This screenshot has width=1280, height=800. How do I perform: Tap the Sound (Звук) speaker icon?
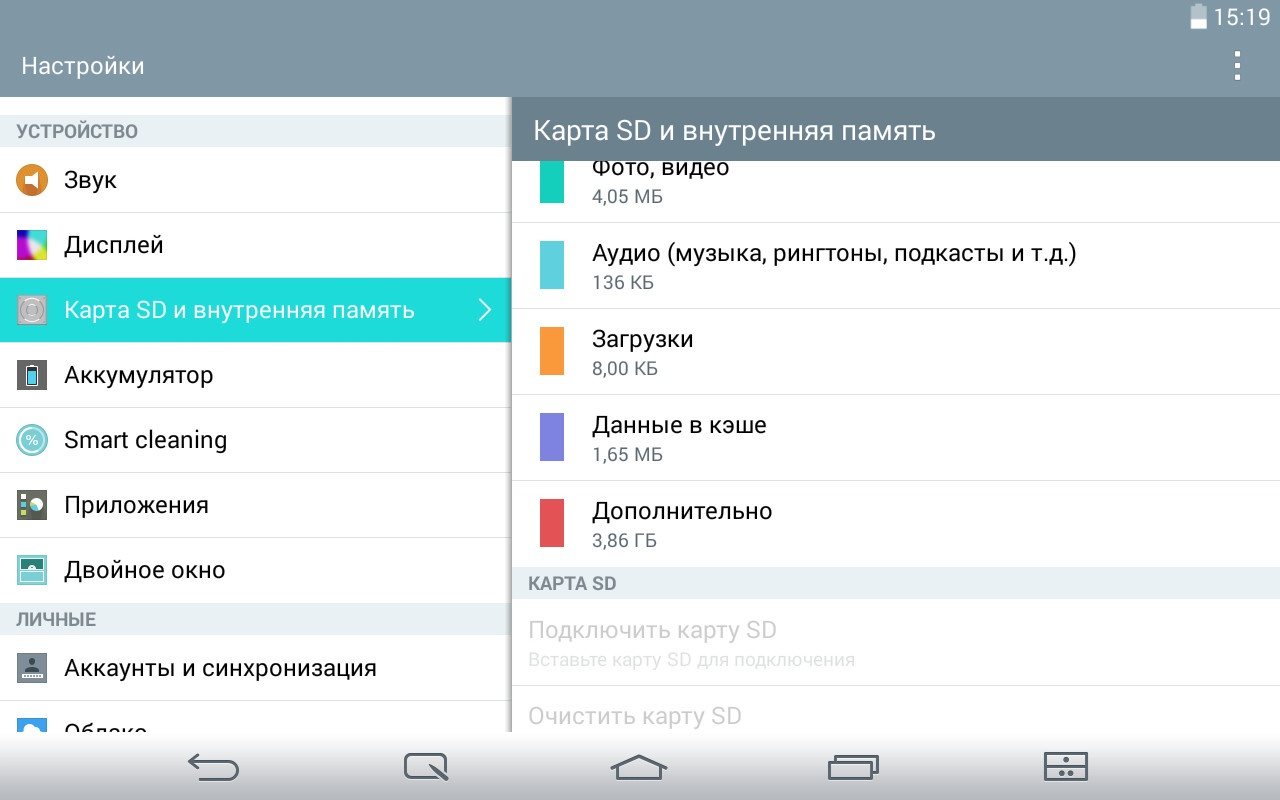[32, 180]
